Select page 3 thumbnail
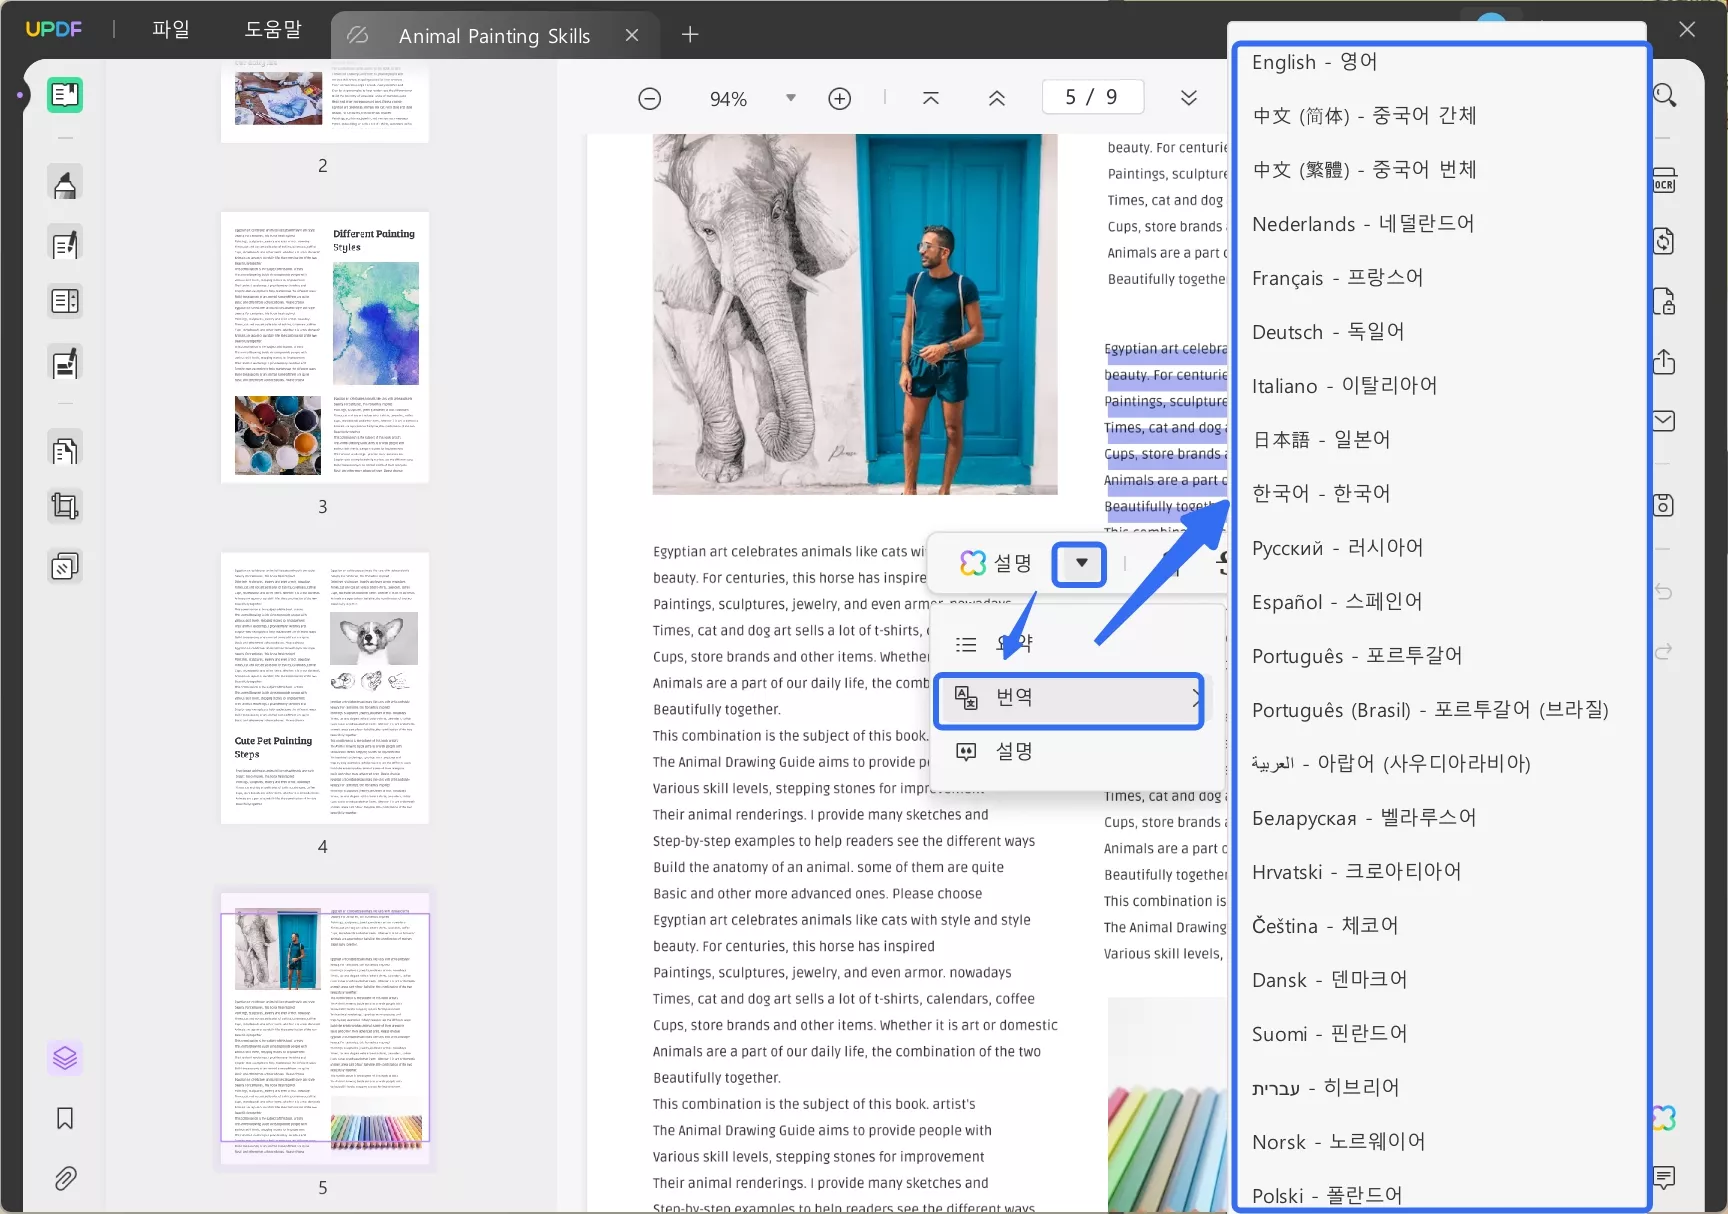Viewport: 1728px width, 1214px height. [x=325, y=347]
